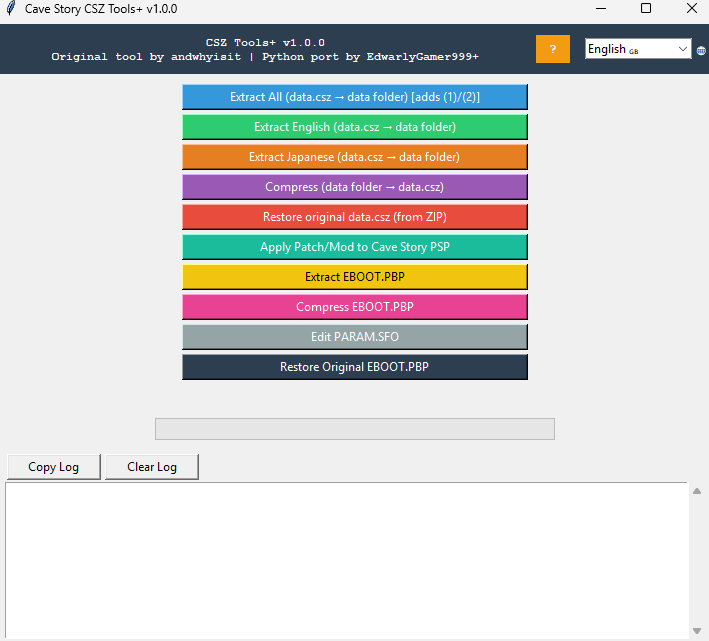
Task: Click the header credits text 'Original tool by andwhyisit'
Action: (146, 57)
